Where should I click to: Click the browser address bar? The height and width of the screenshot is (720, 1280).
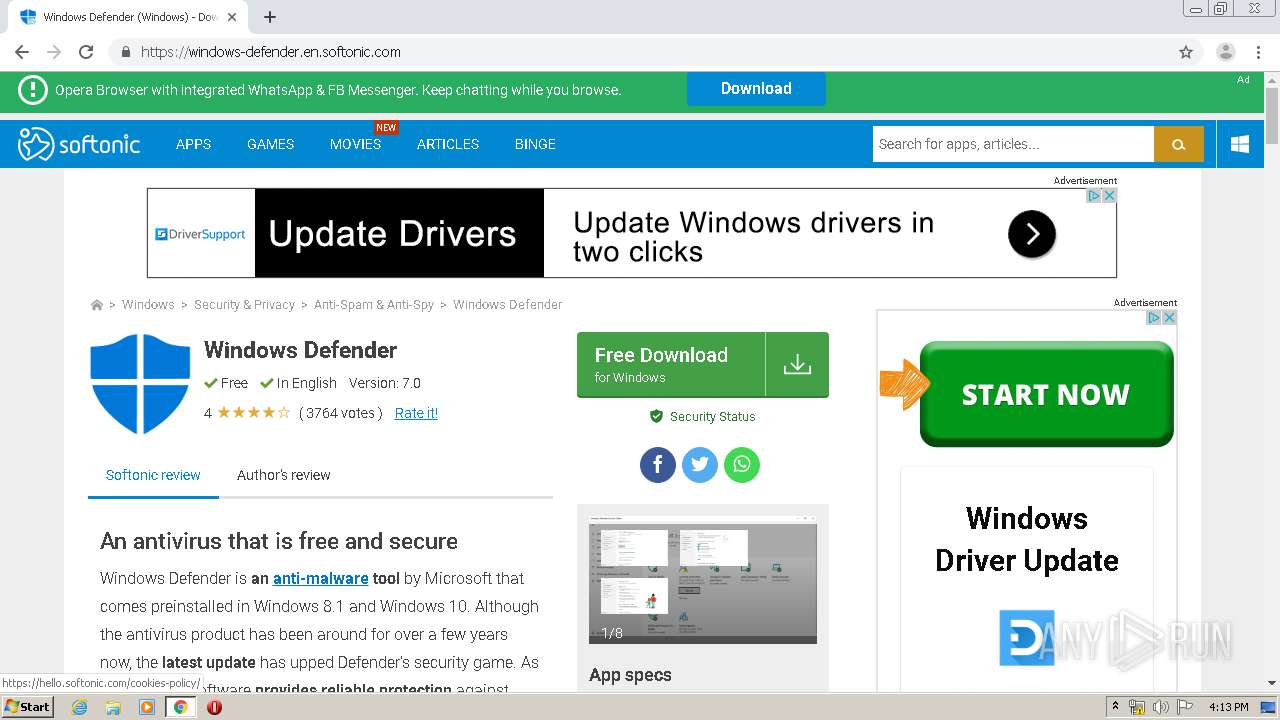pos(640,52)
